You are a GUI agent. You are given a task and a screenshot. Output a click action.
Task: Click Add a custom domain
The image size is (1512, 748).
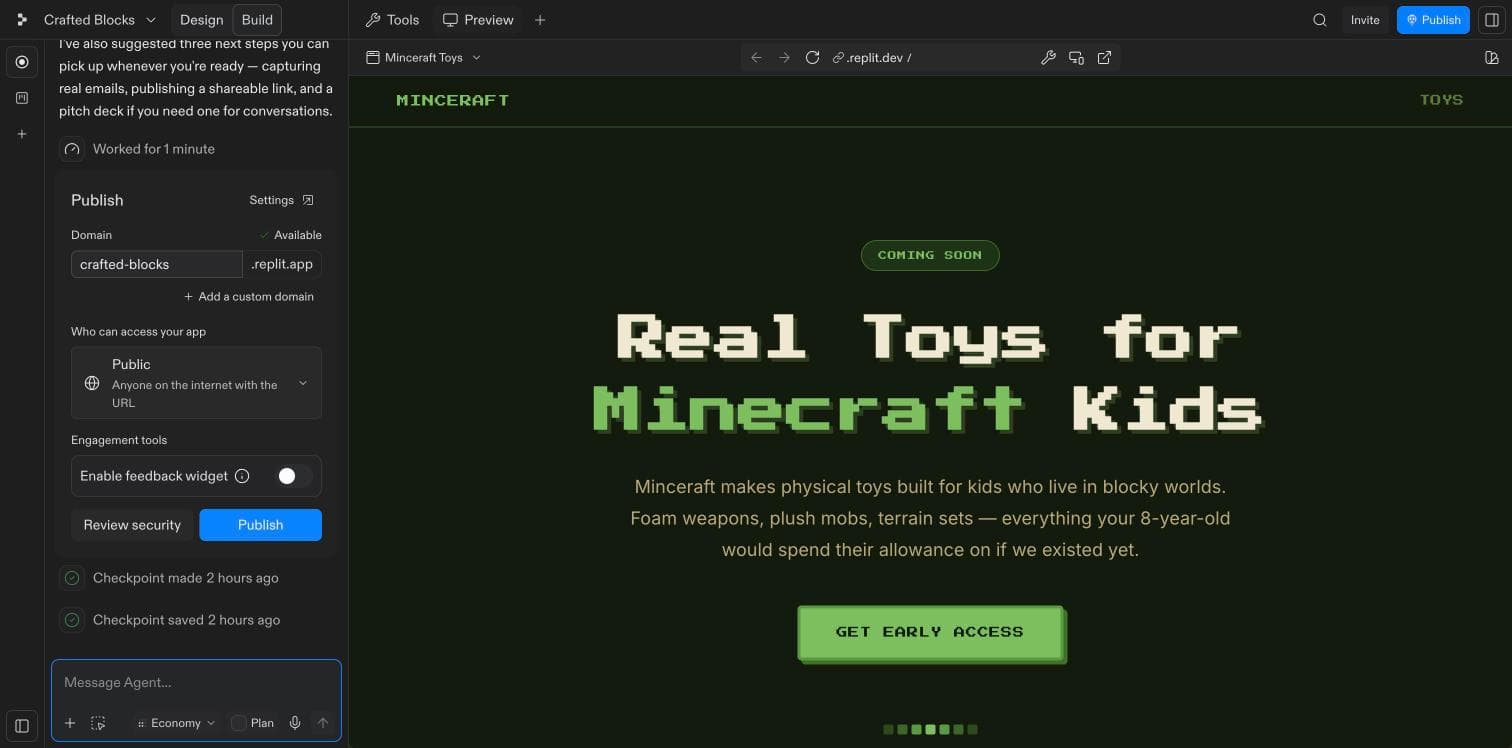tap(249, 297)
